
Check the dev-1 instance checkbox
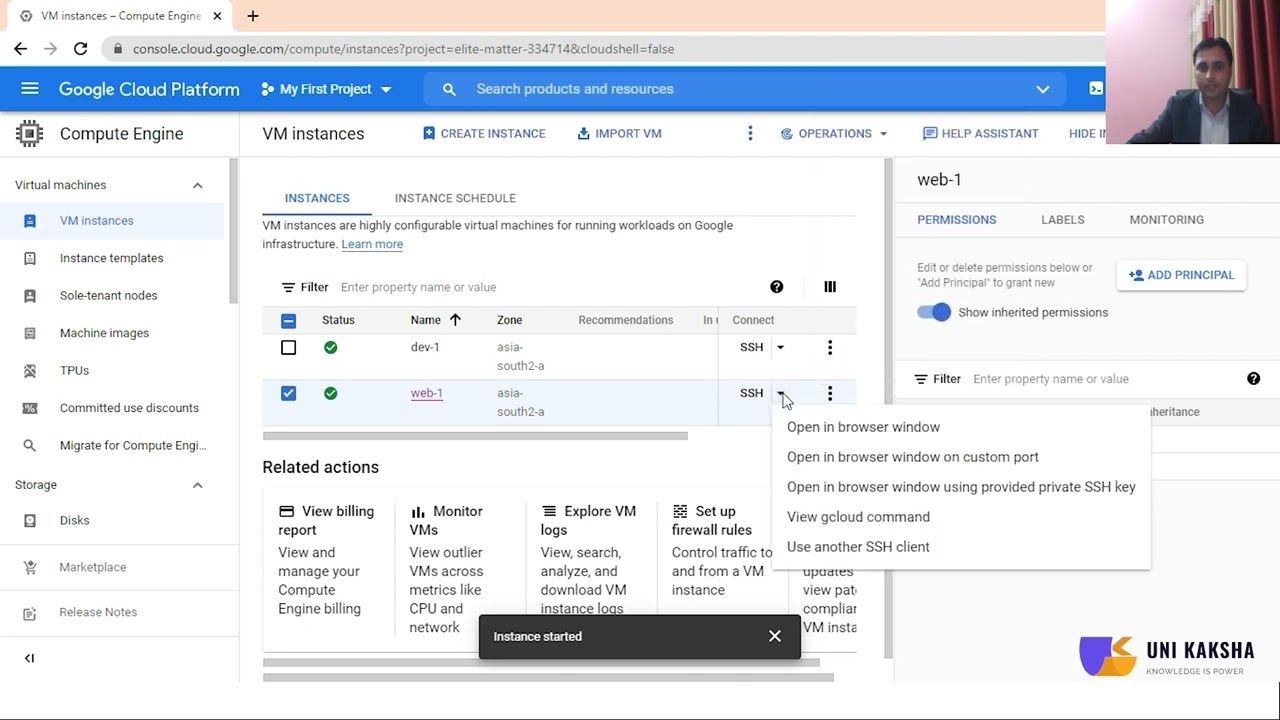point(288,347)
